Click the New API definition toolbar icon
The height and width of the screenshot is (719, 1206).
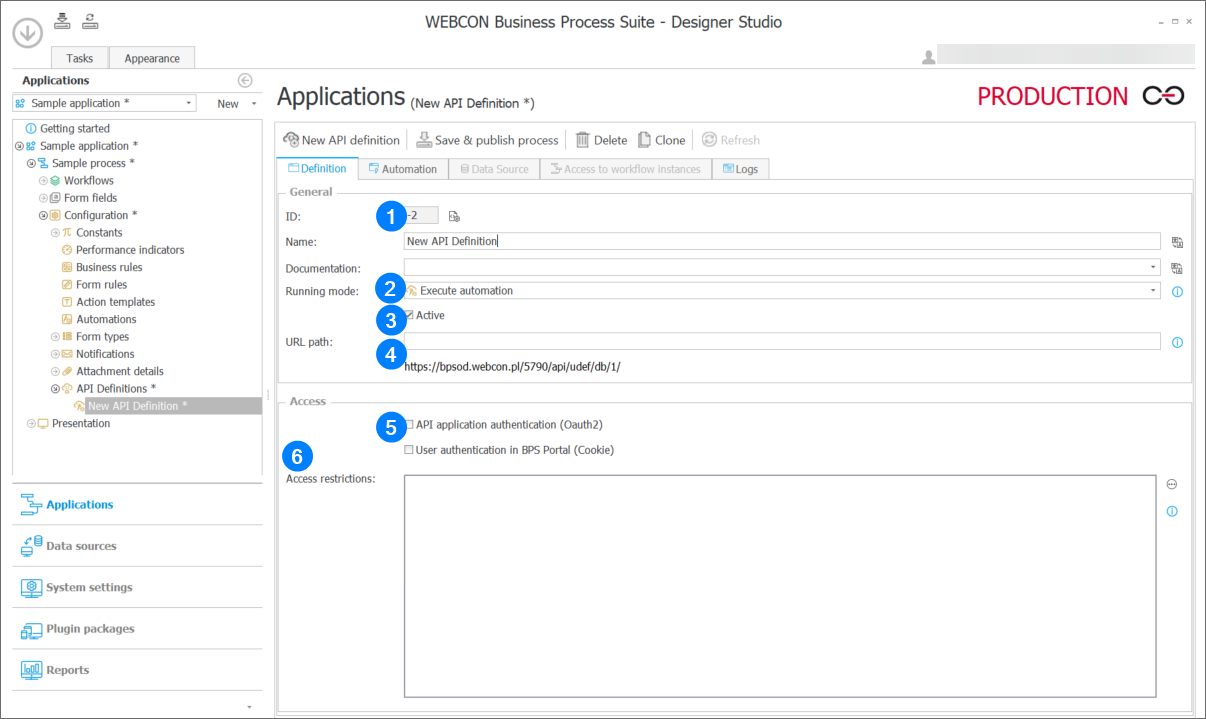pos(291,140)
